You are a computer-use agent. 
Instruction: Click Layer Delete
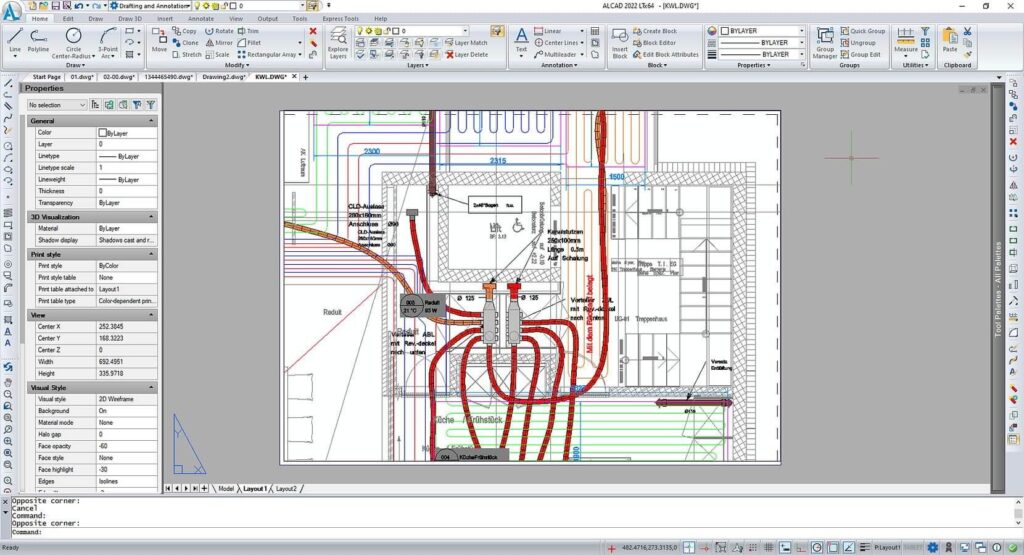pos(467,55)
